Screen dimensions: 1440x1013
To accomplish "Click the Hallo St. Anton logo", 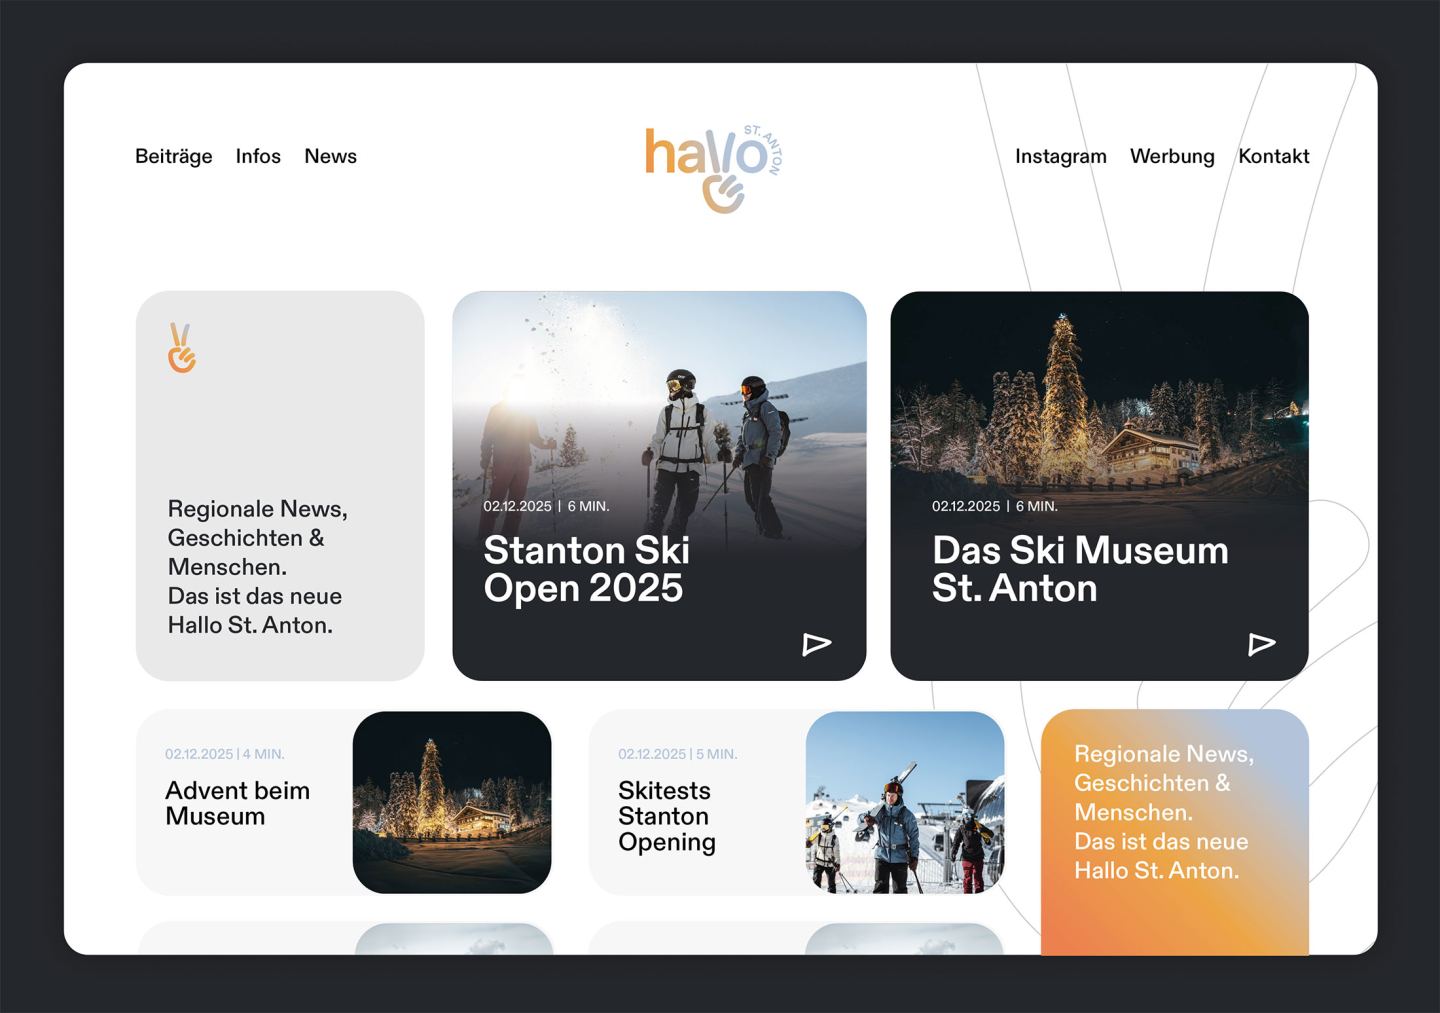I will click(713, 168).
